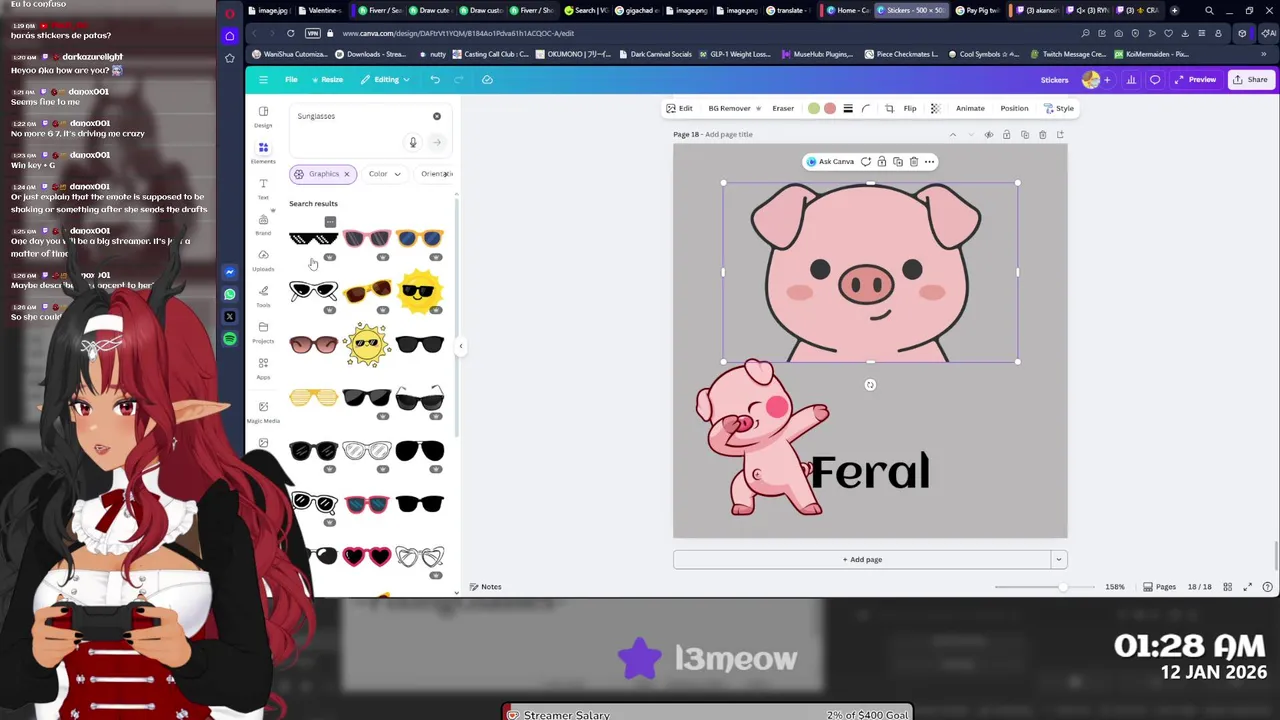Start voice search with microphone icon

[412, 142]
